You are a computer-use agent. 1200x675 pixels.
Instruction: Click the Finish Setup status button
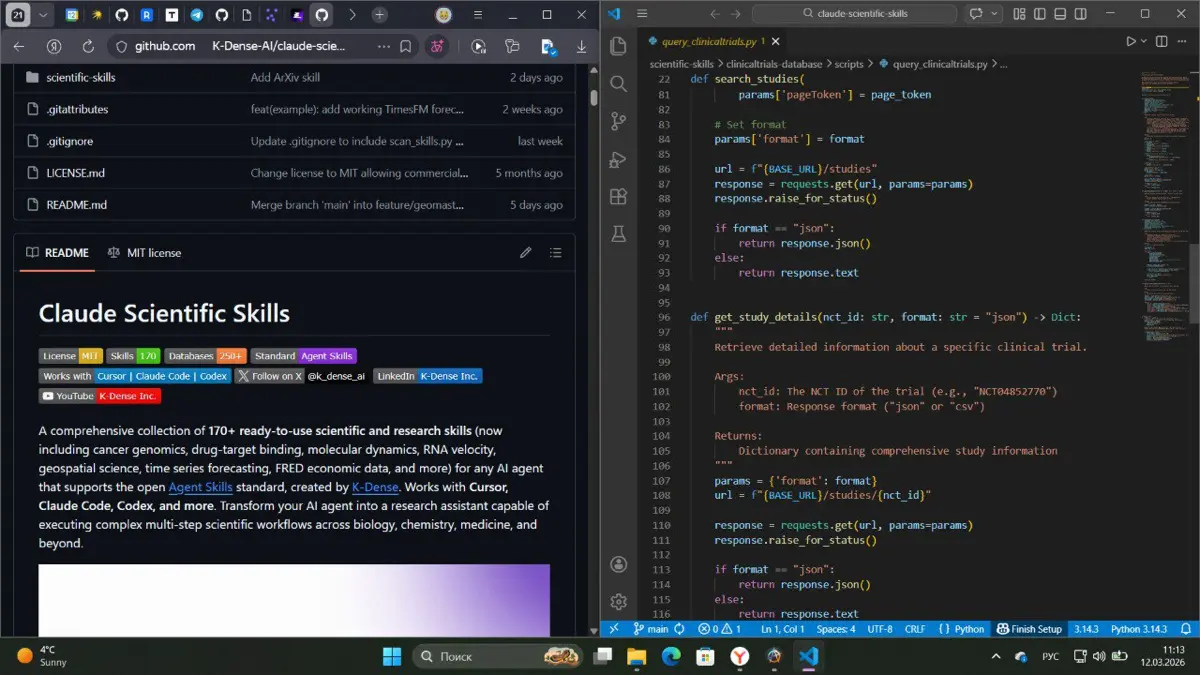click(x=1029, y=629)
